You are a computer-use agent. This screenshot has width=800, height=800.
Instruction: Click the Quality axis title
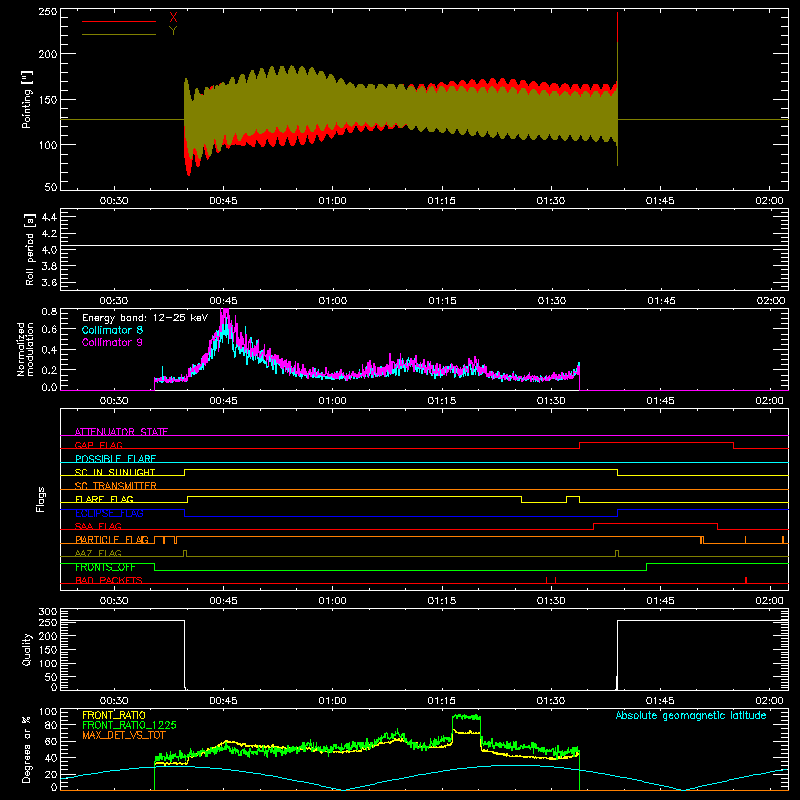point(27,649)
